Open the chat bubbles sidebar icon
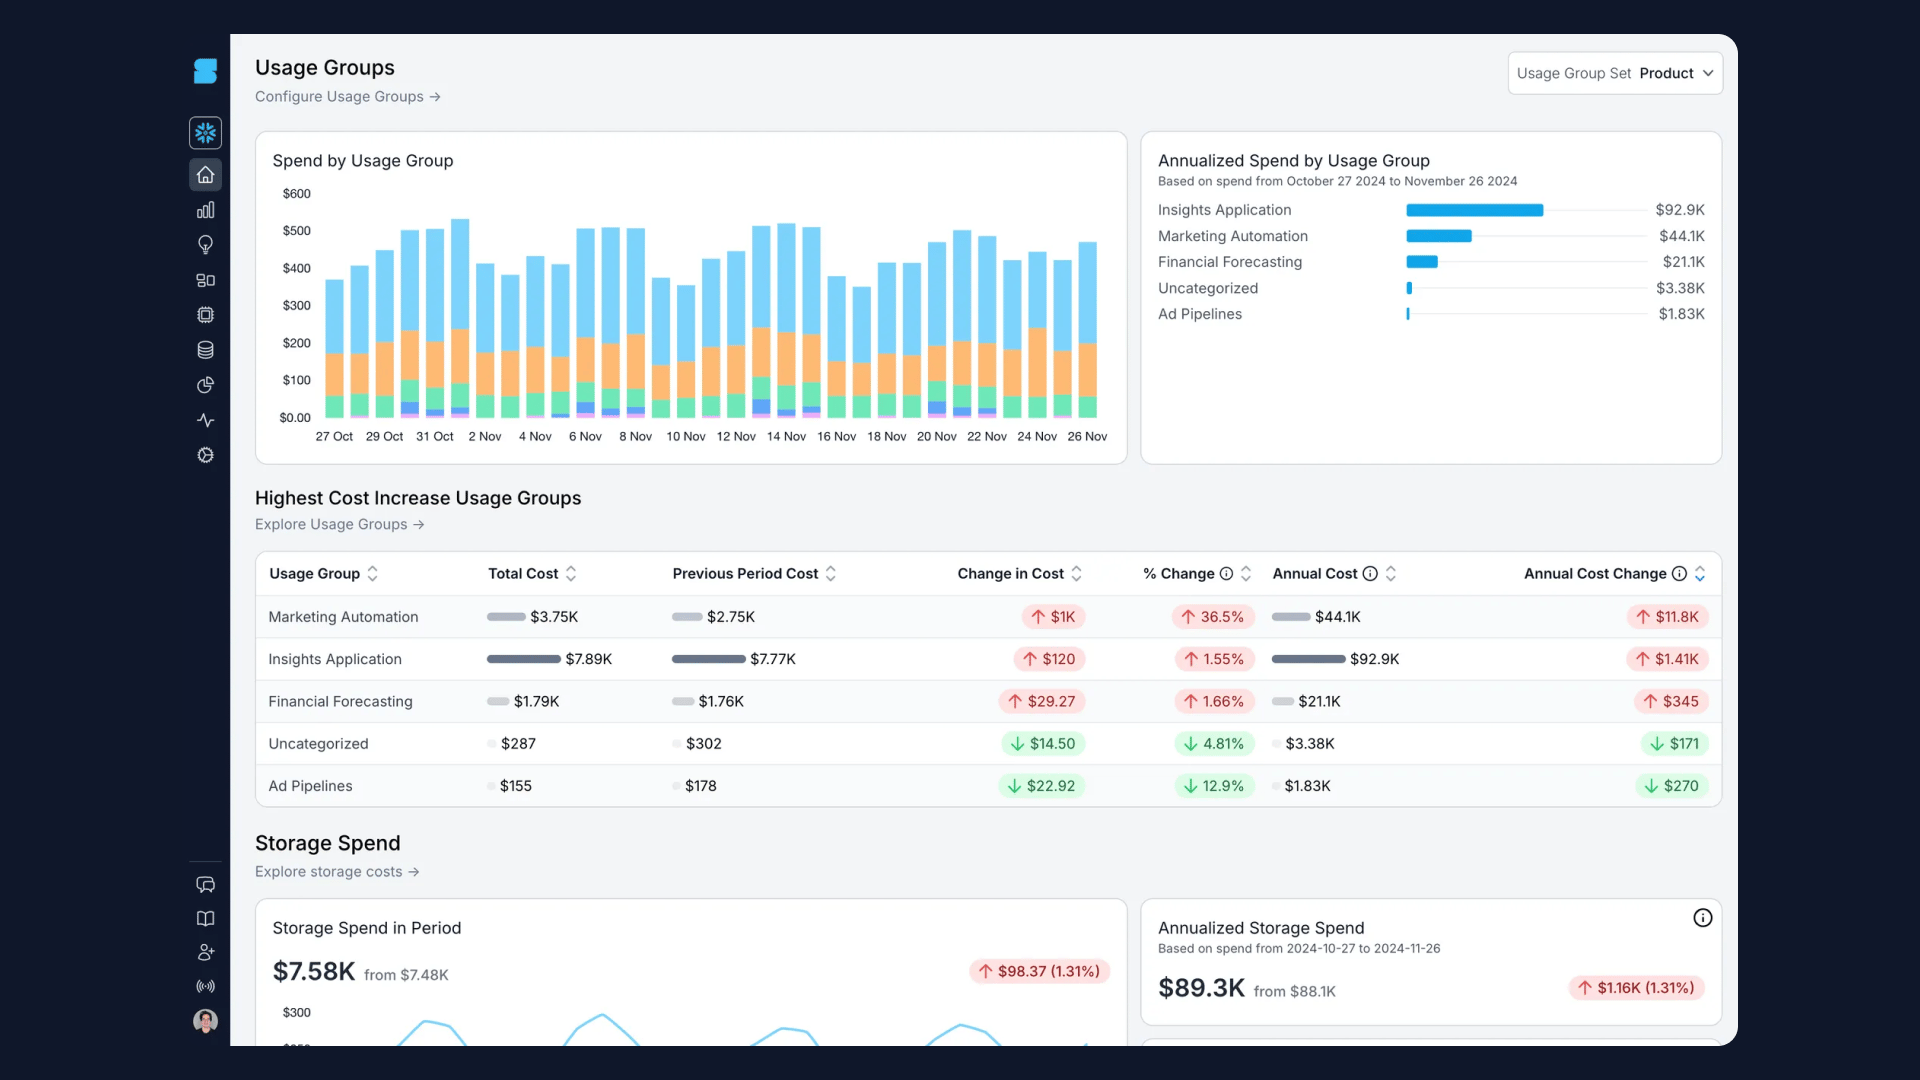The height and width of the screenshot is (1080, 1920). coord(205,885)
